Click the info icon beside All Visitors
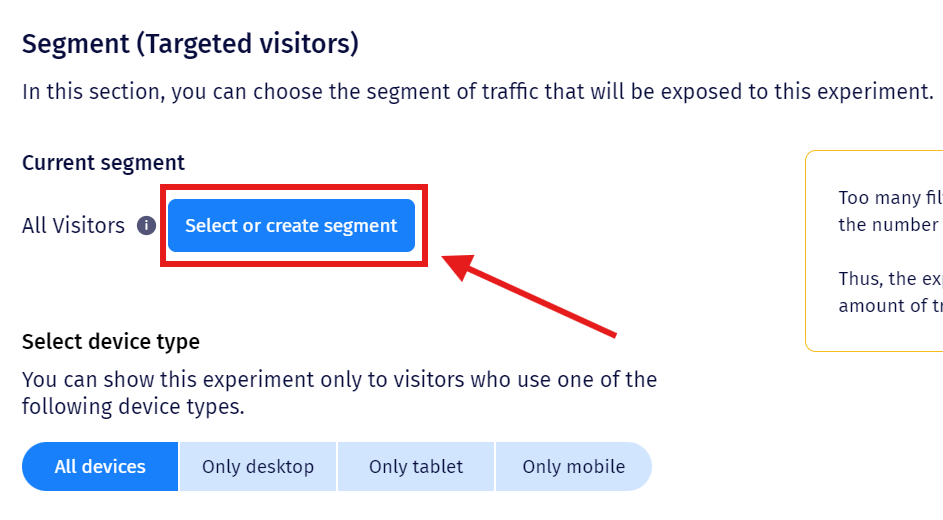The image size is (943, 520). 146,226
